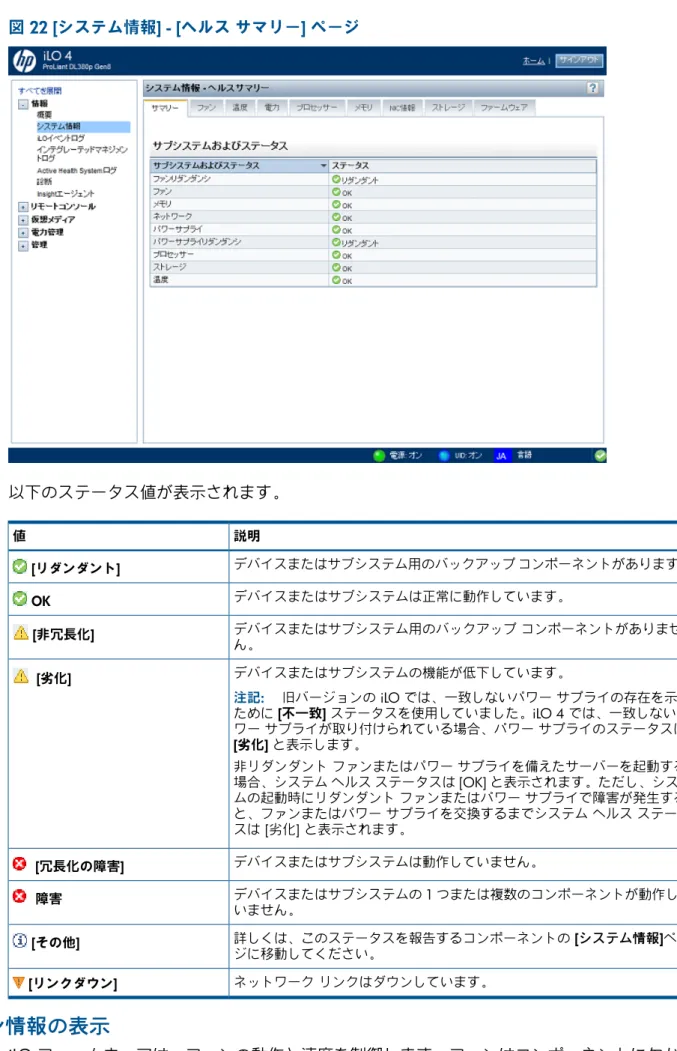Click the OK status icon for メモリ

336,205
